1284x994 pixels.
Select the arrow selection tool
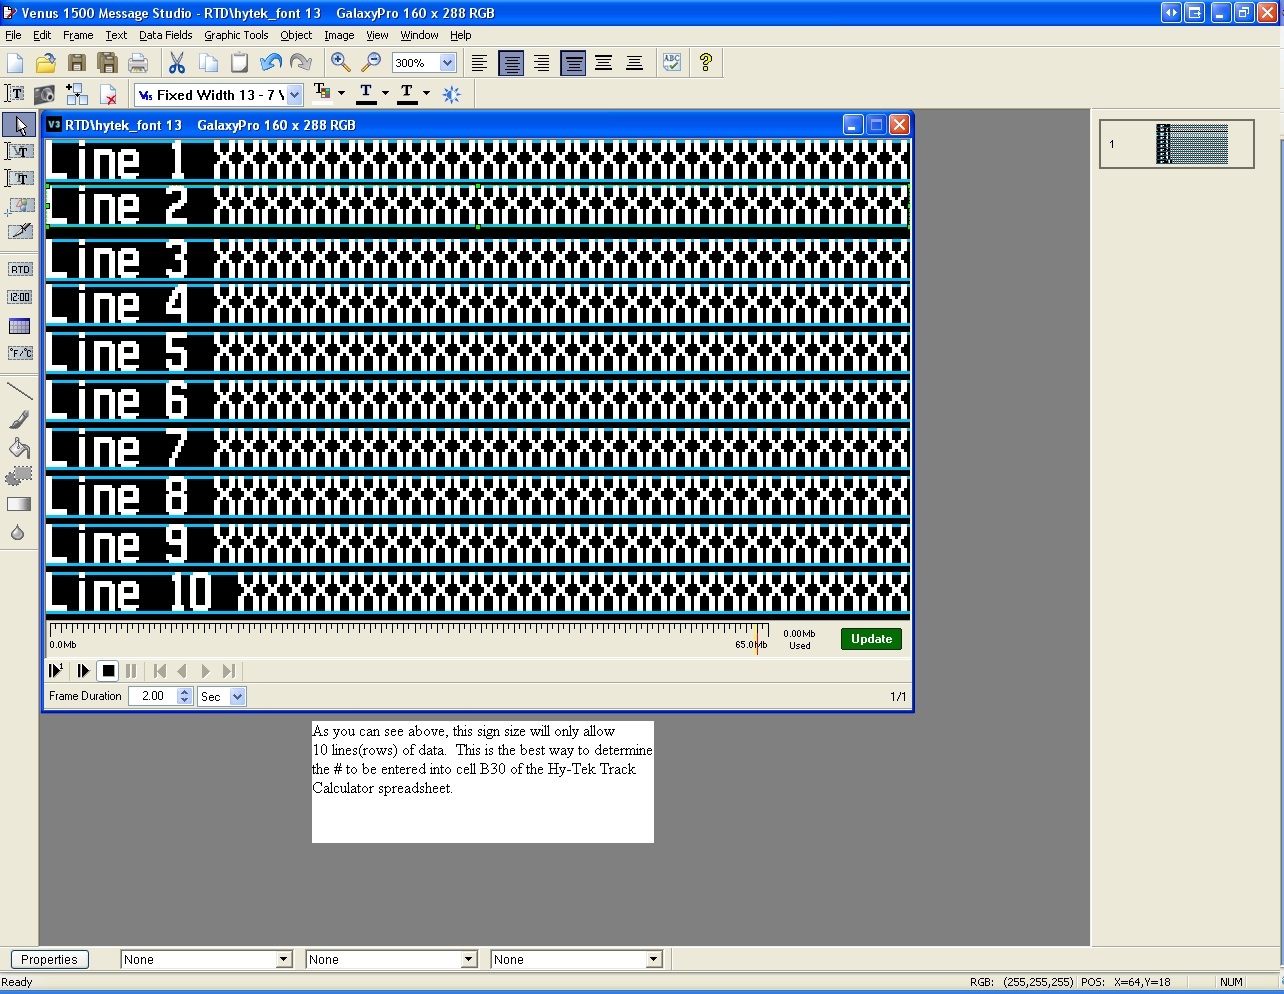[x=19, y=124]
